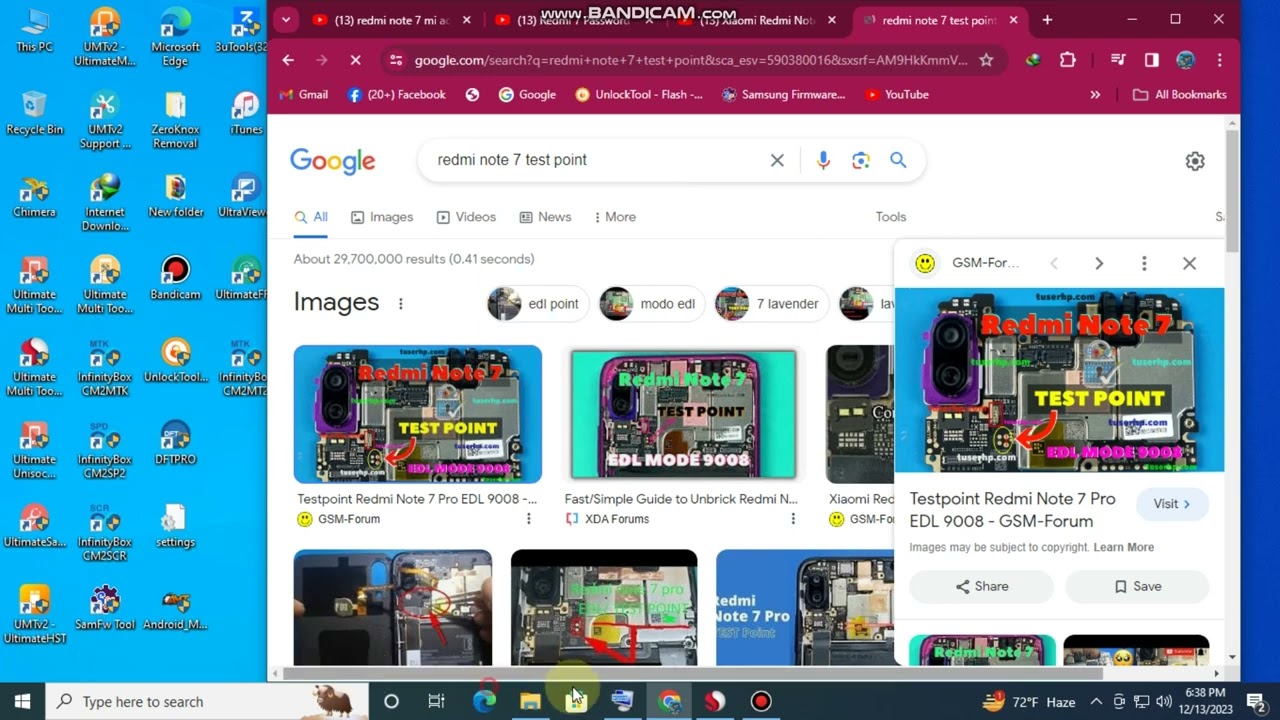Click the Windows taskbar search box
The height and width of the screenshot is (720, 1280).
point(208,701)
